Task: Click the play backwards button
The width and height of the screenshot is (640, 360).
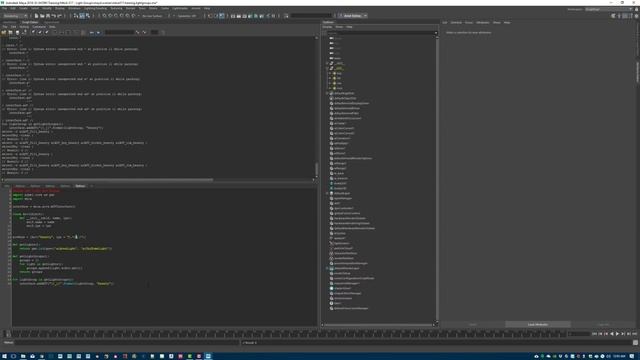Action: (x=611, y=334)
